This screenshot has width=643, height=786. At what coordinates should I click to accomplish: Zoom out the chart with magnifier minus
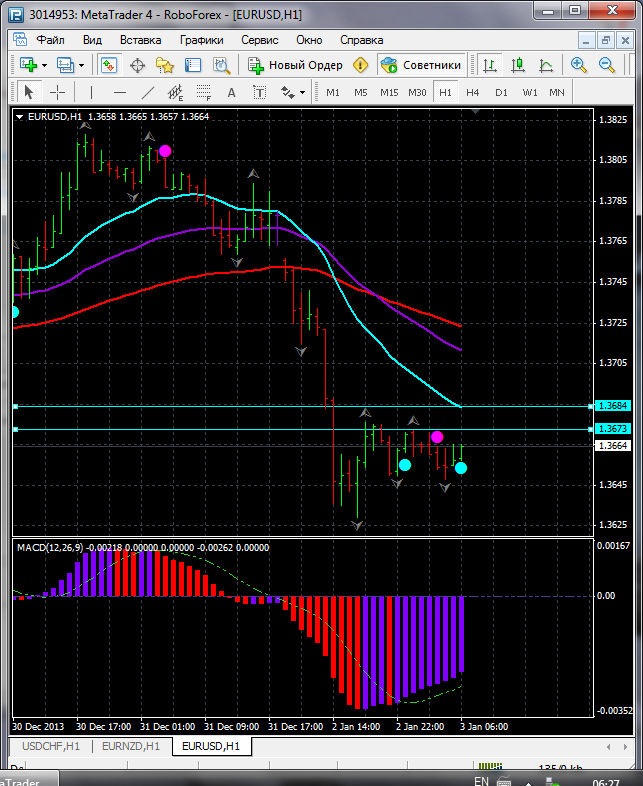coord(607,65)
